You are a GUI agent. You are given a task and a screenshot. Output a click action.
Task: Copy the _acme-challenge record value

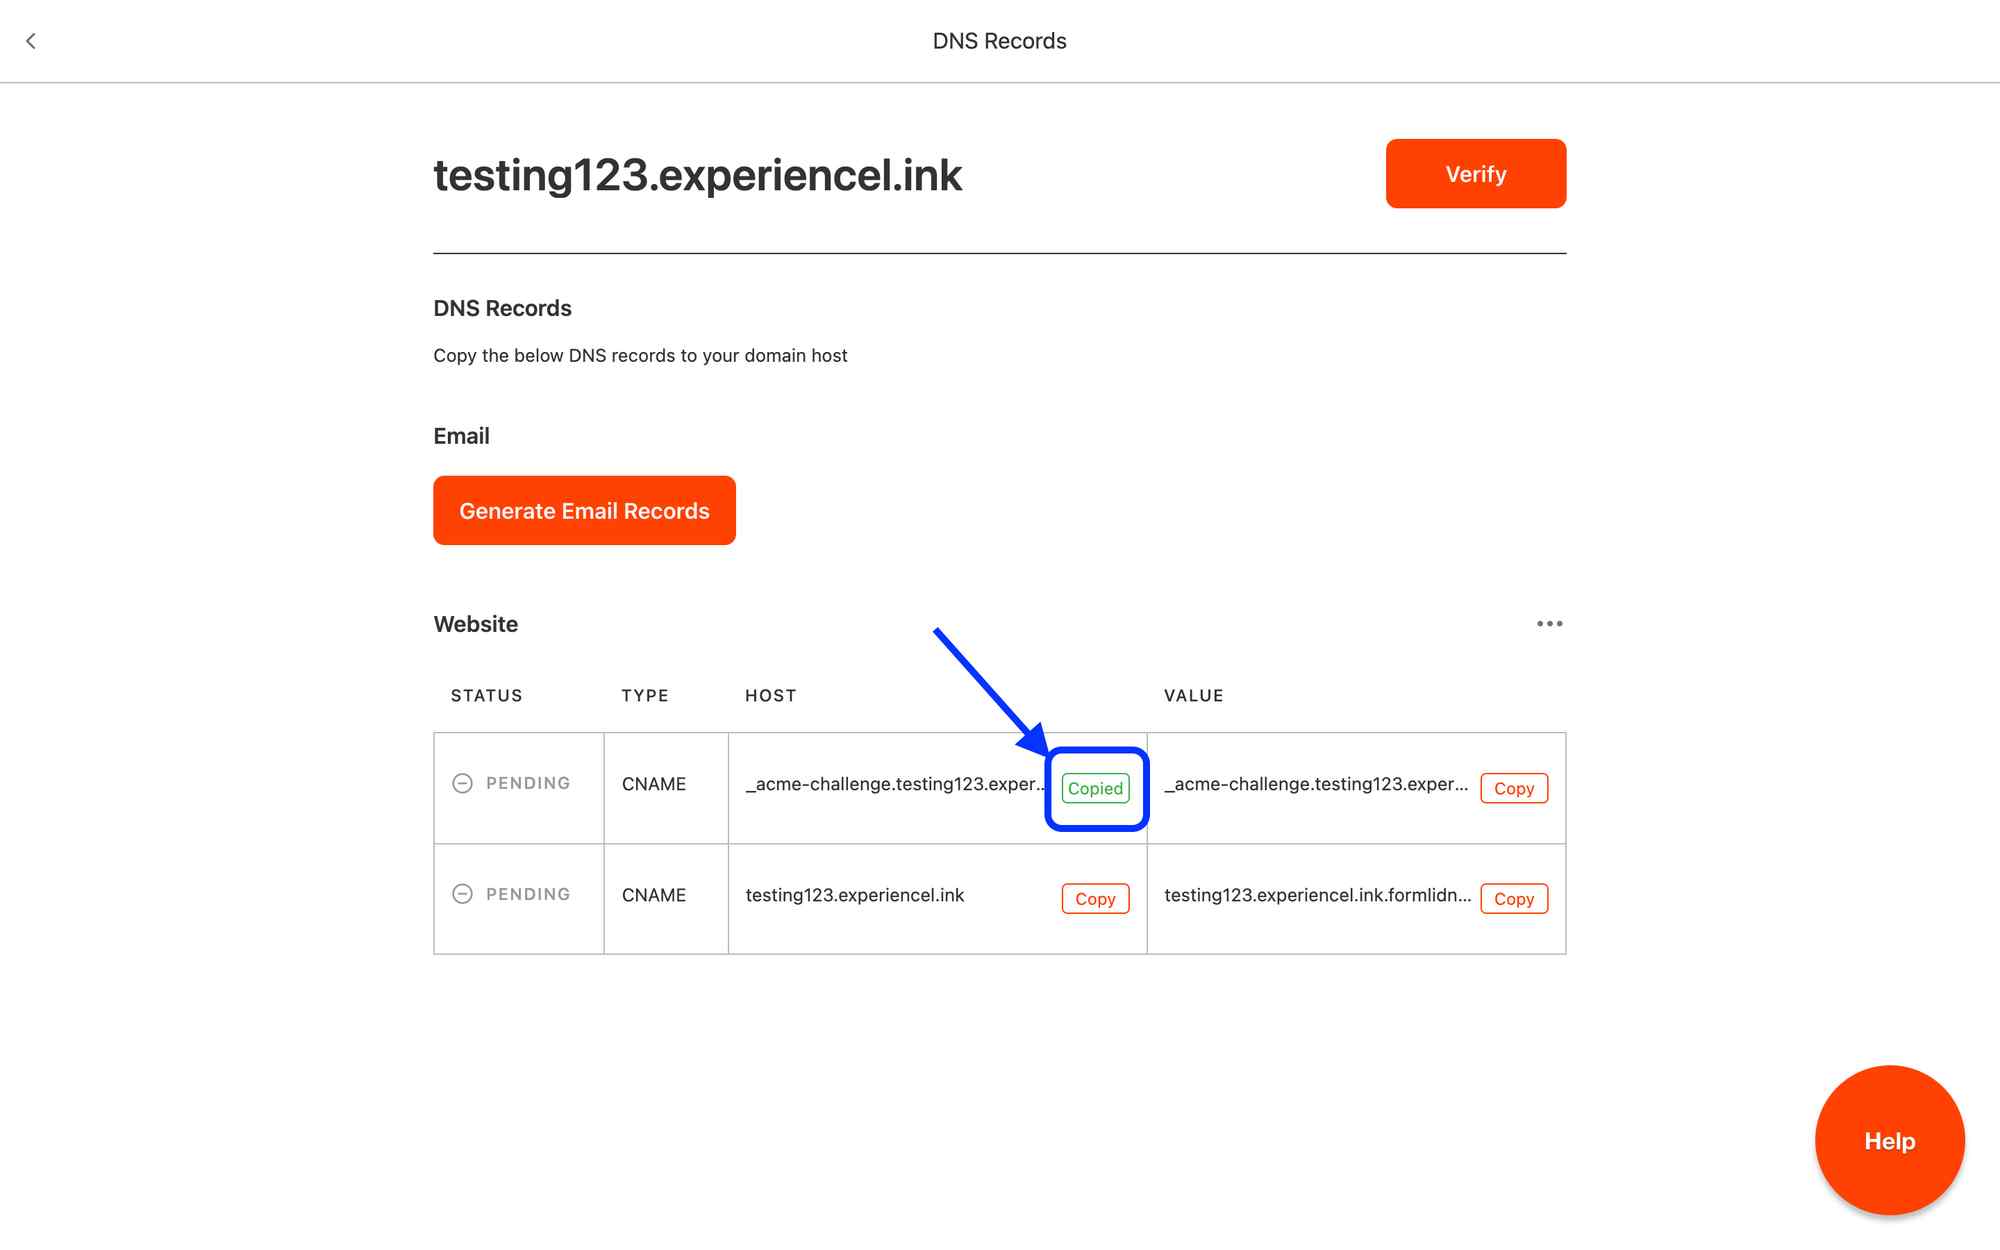pyautogui.click(x=1513, y=788)
